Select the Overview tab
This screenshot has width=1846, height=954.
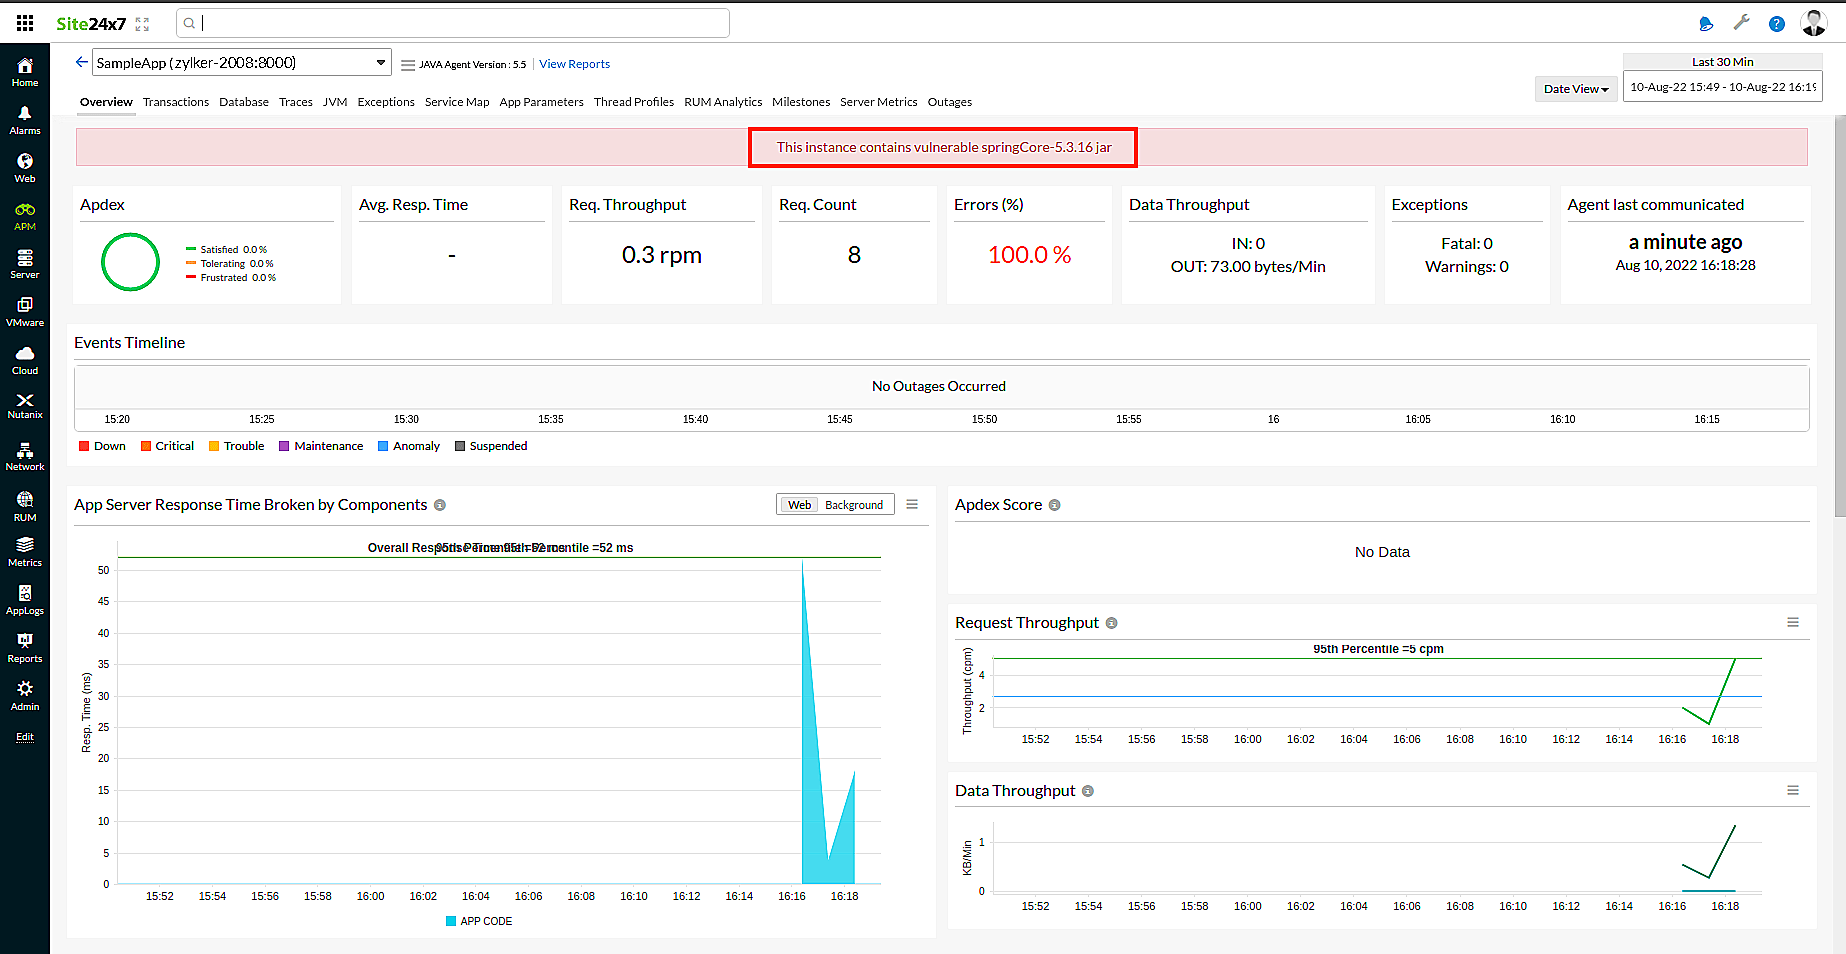[106, 102]
